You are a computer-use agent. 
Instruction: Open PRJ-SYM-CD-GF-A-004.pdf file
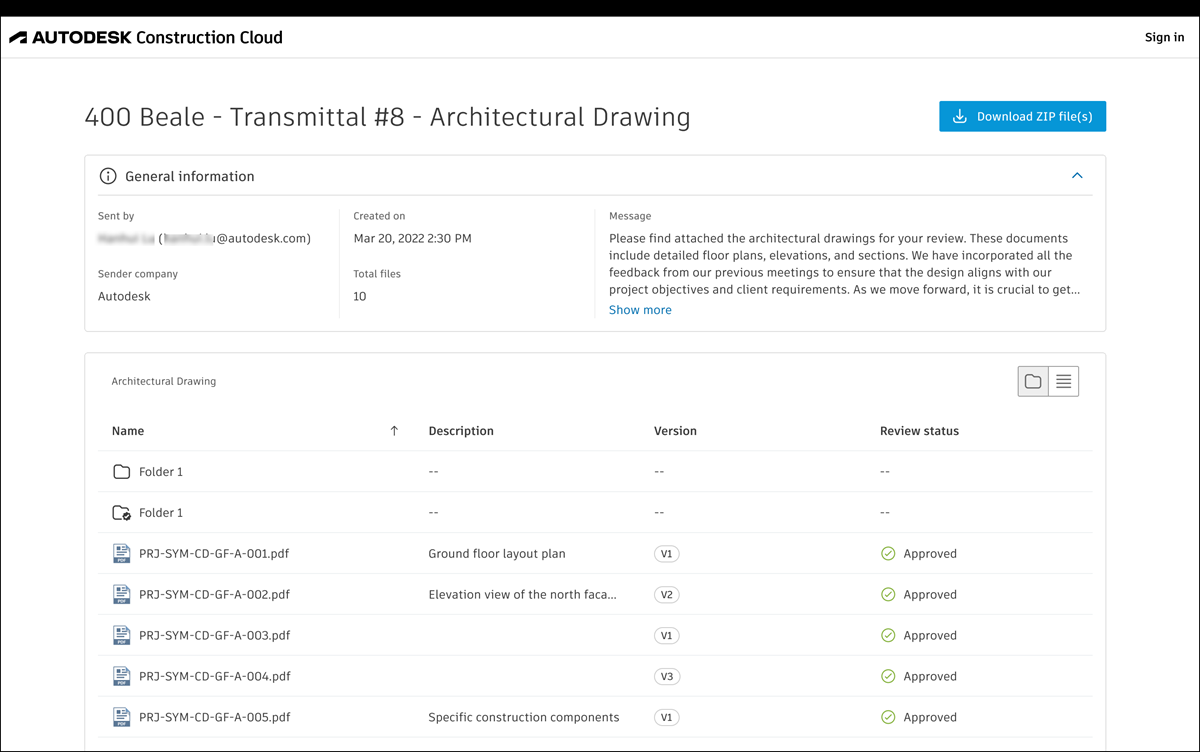[214, 676]
